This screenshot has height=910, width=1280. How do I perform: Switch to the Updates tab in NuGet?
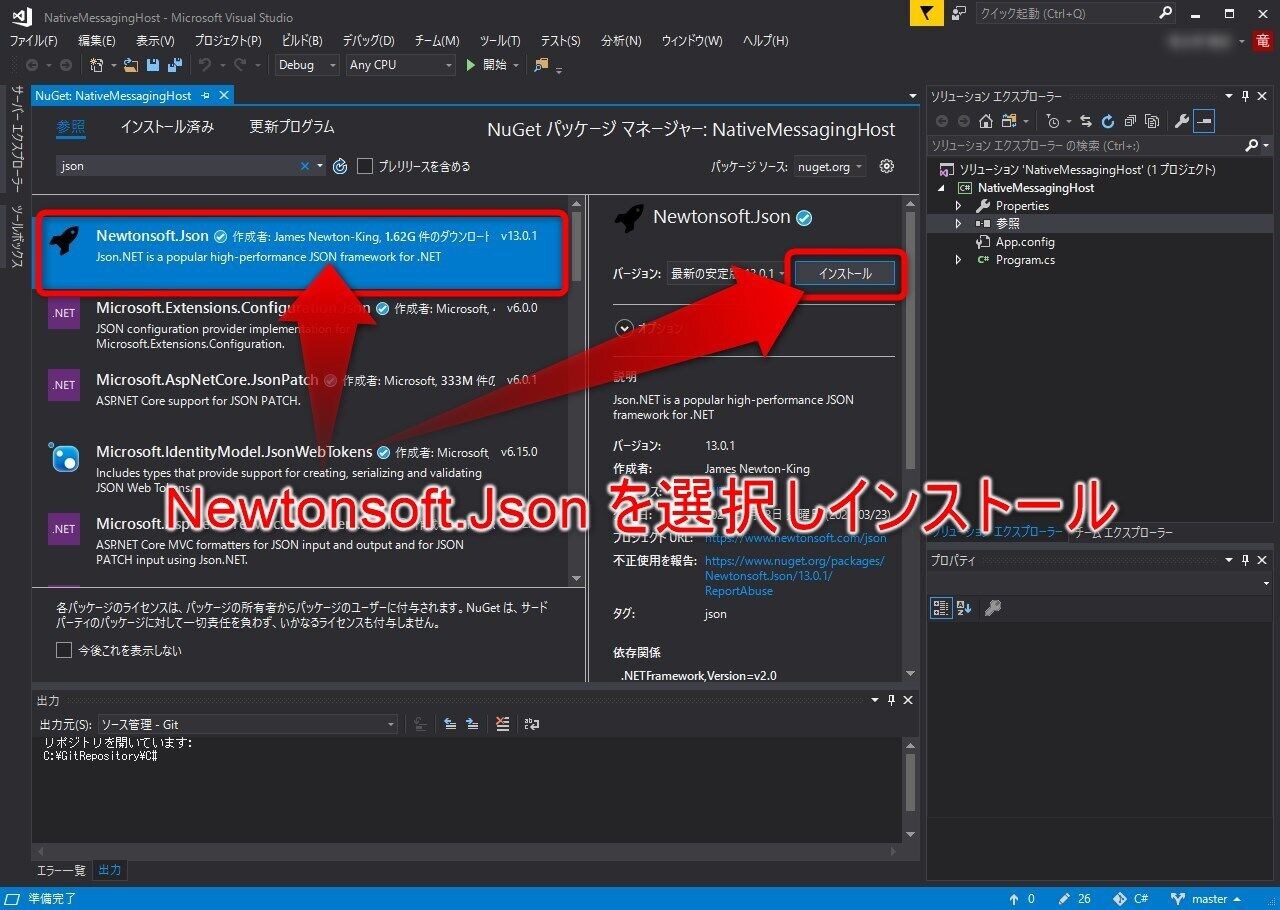tap(292, 127)
